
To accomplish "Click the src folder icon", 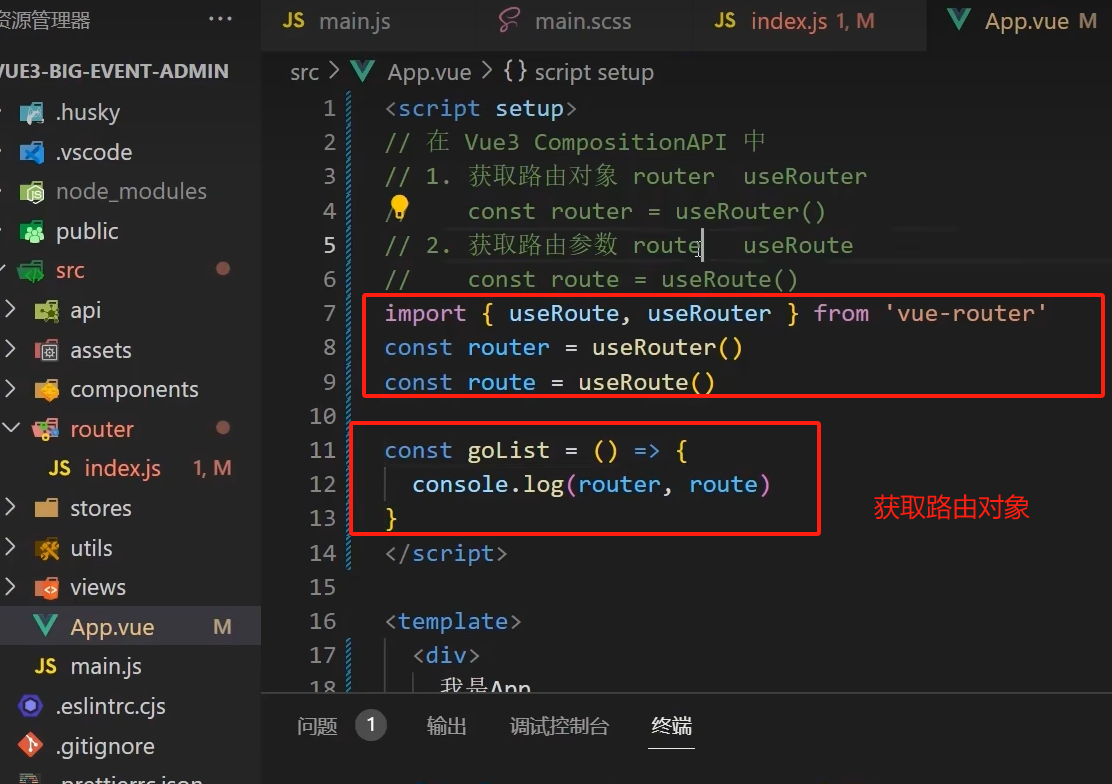I will click(x=31, y=271).
